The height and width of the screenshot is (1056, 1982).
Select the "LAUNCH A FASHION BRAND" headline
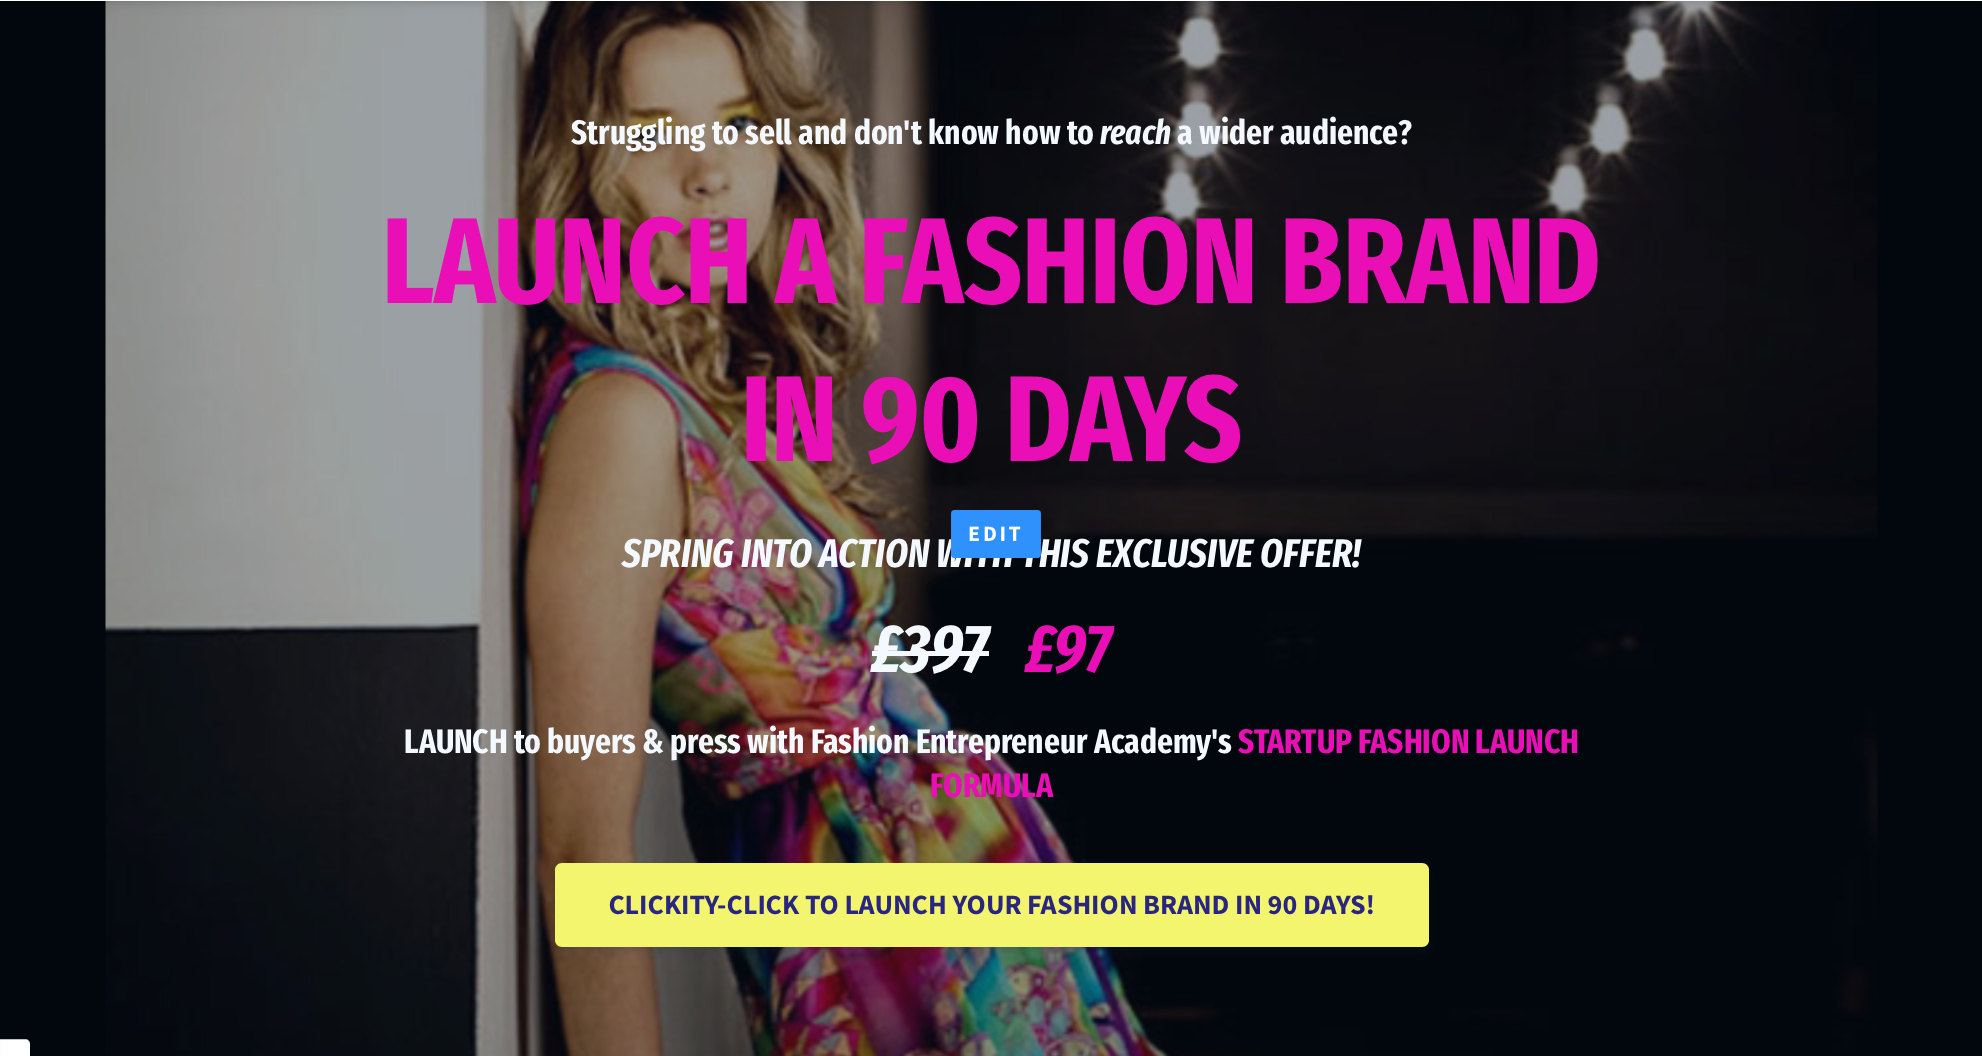(x=991, y=263)
